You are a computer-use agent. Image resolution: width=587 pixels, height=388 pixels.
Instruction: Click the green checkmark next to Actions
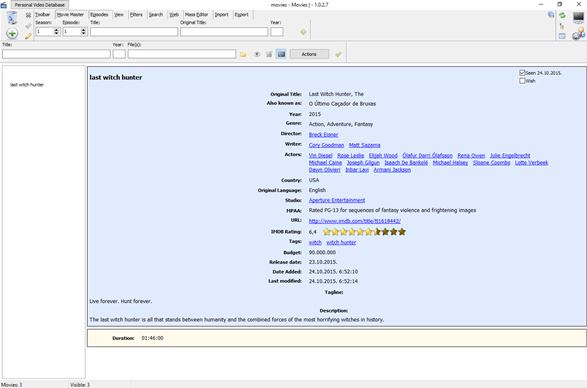tap(338, 54)
